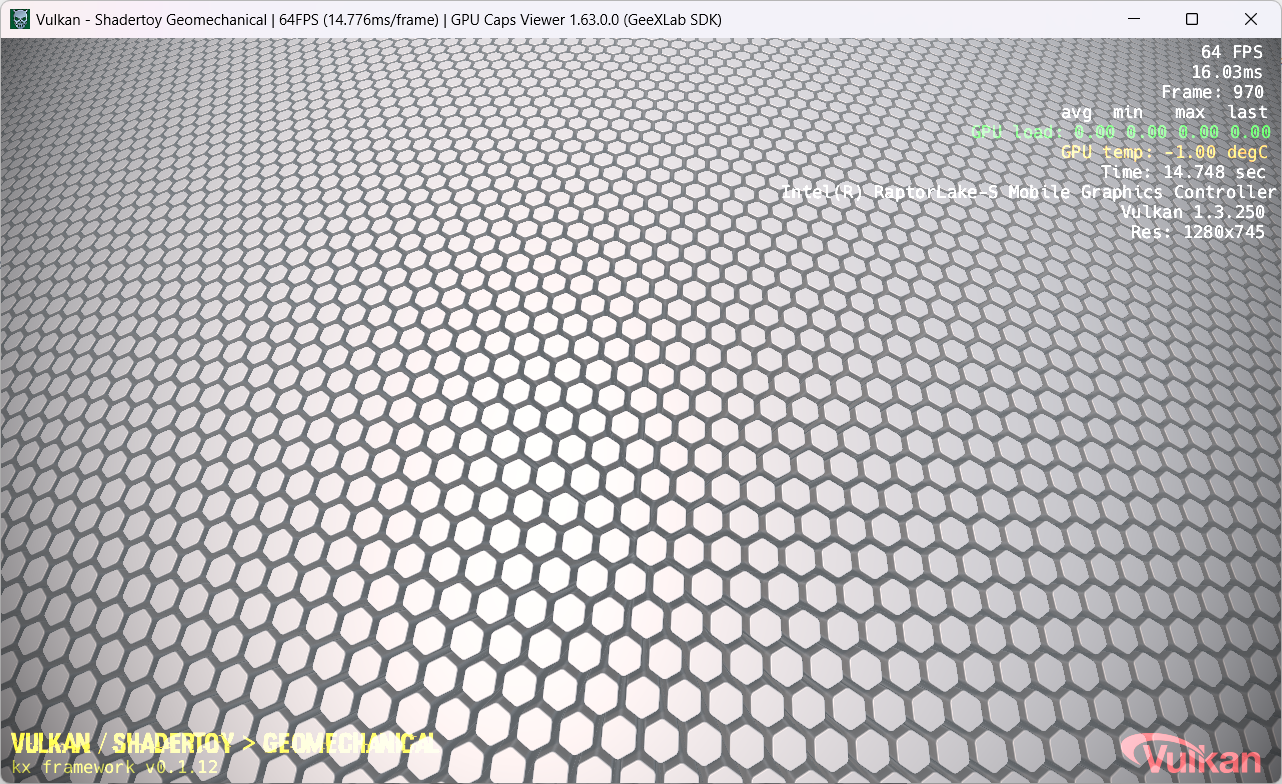The width and height of the screenshot is (1282, 784).
Task: Minimize the Shadertoy Geomechanical window
Action: [1133, 19]
